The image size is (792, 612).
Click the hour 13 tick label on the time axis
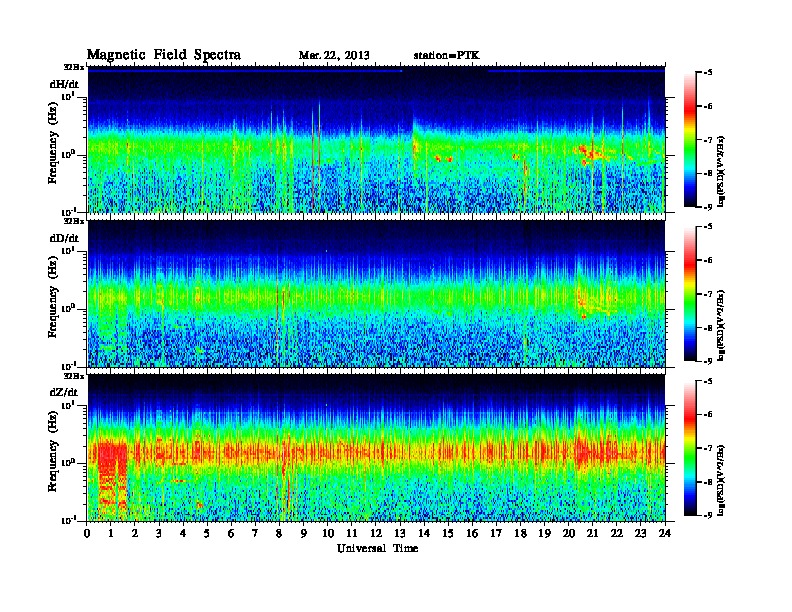pos(400,534)
